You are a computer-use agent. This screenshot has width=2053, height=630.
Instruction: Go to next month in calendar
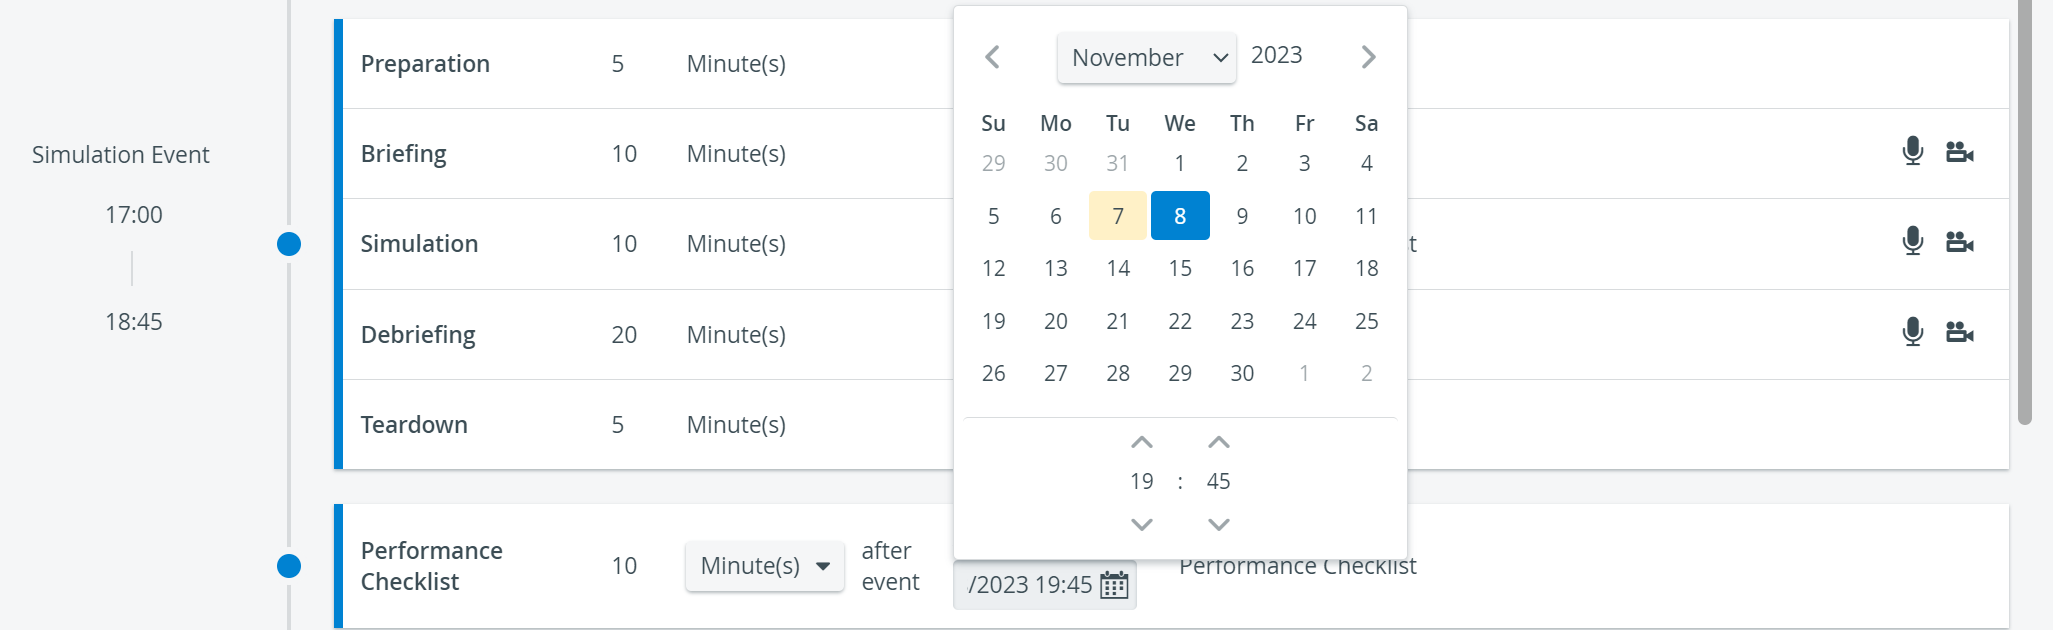(1368, 57)
